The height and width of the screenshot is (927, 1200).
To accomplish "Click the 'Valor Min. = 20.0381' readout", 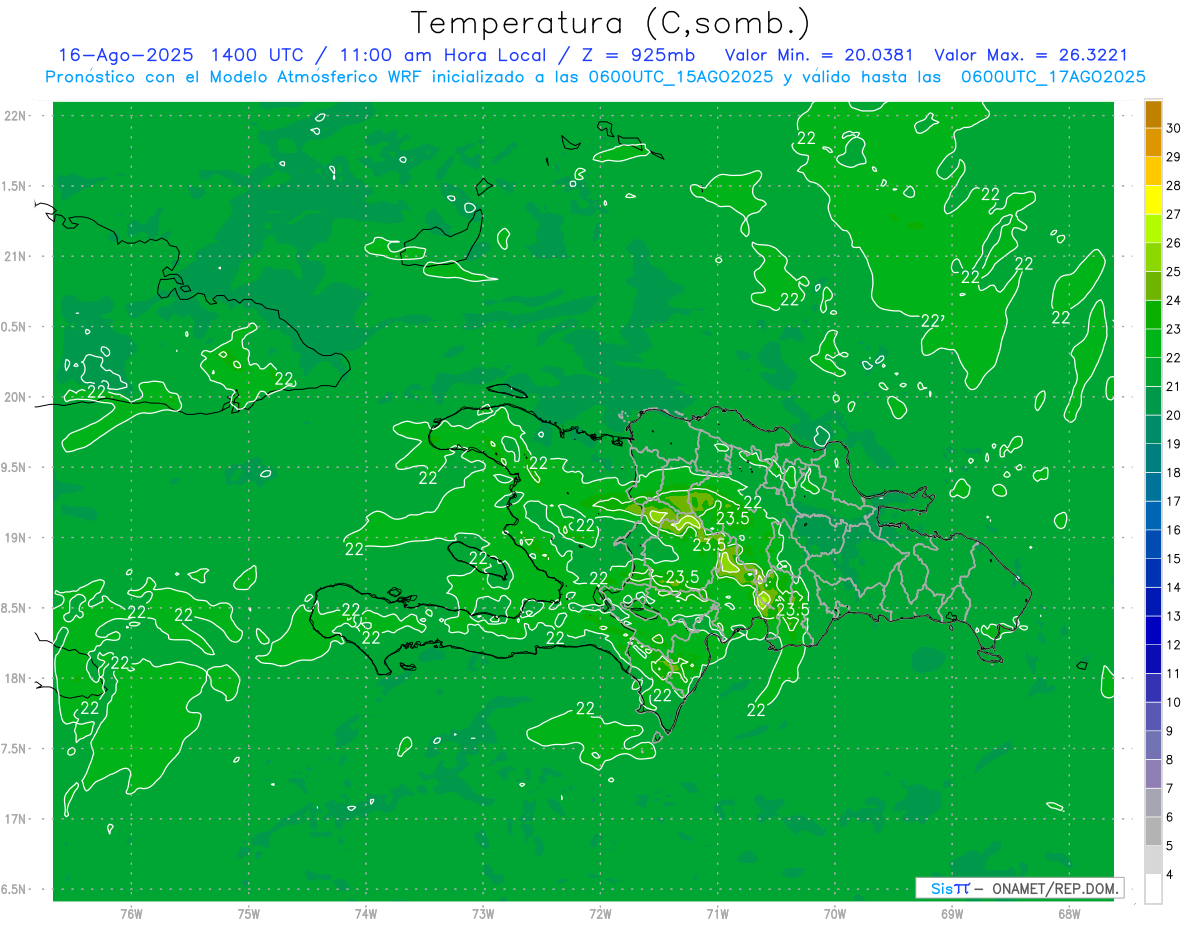I will (x=819, y=55).
